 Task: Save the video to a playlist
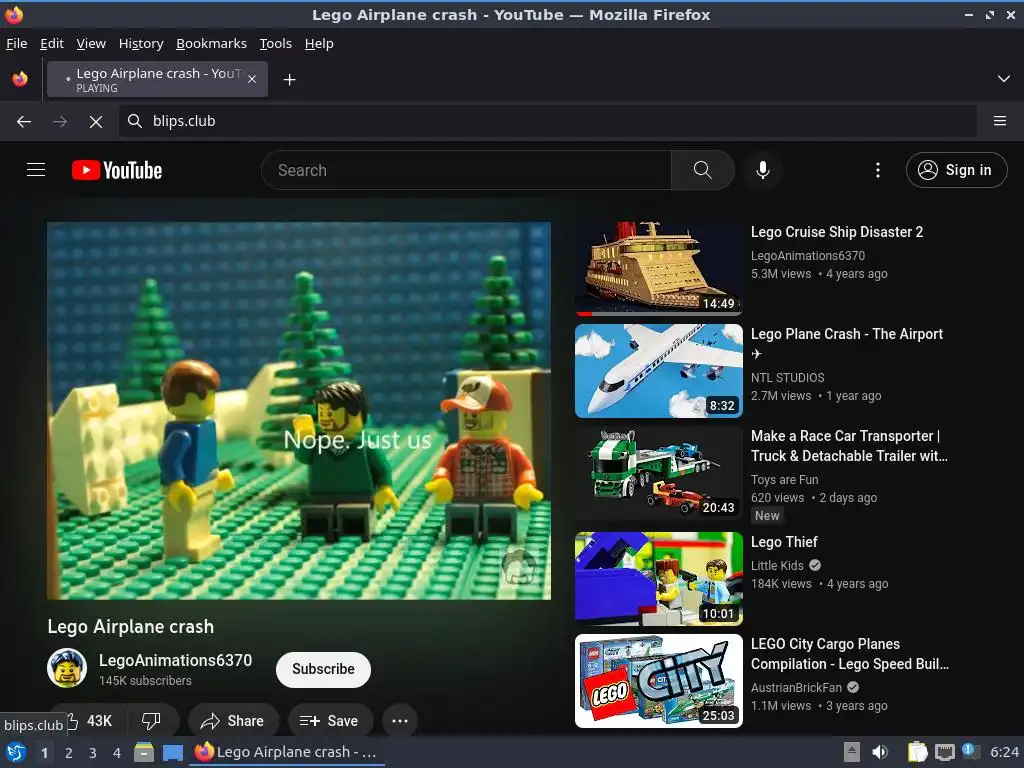click(330, 721)
